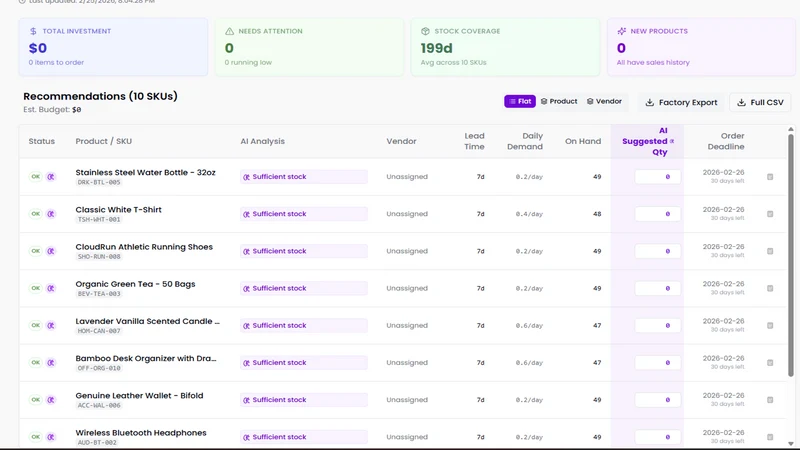Click the box icon in Stock Coverage card

point(425,31)
